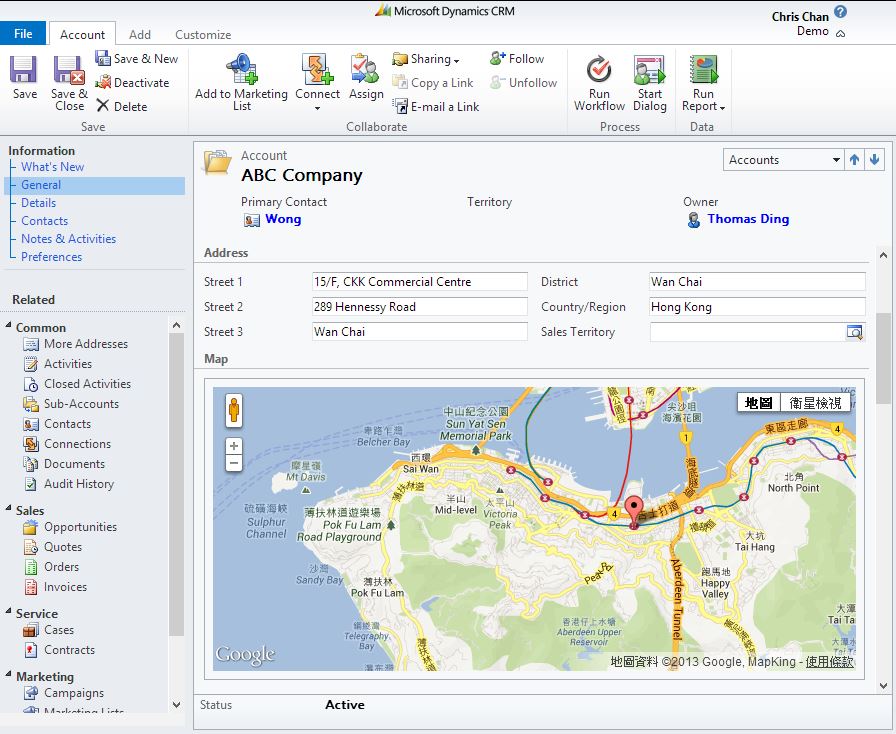Open Cases under Service
Viewport: 896px width, 734px height.
point(49,629)
